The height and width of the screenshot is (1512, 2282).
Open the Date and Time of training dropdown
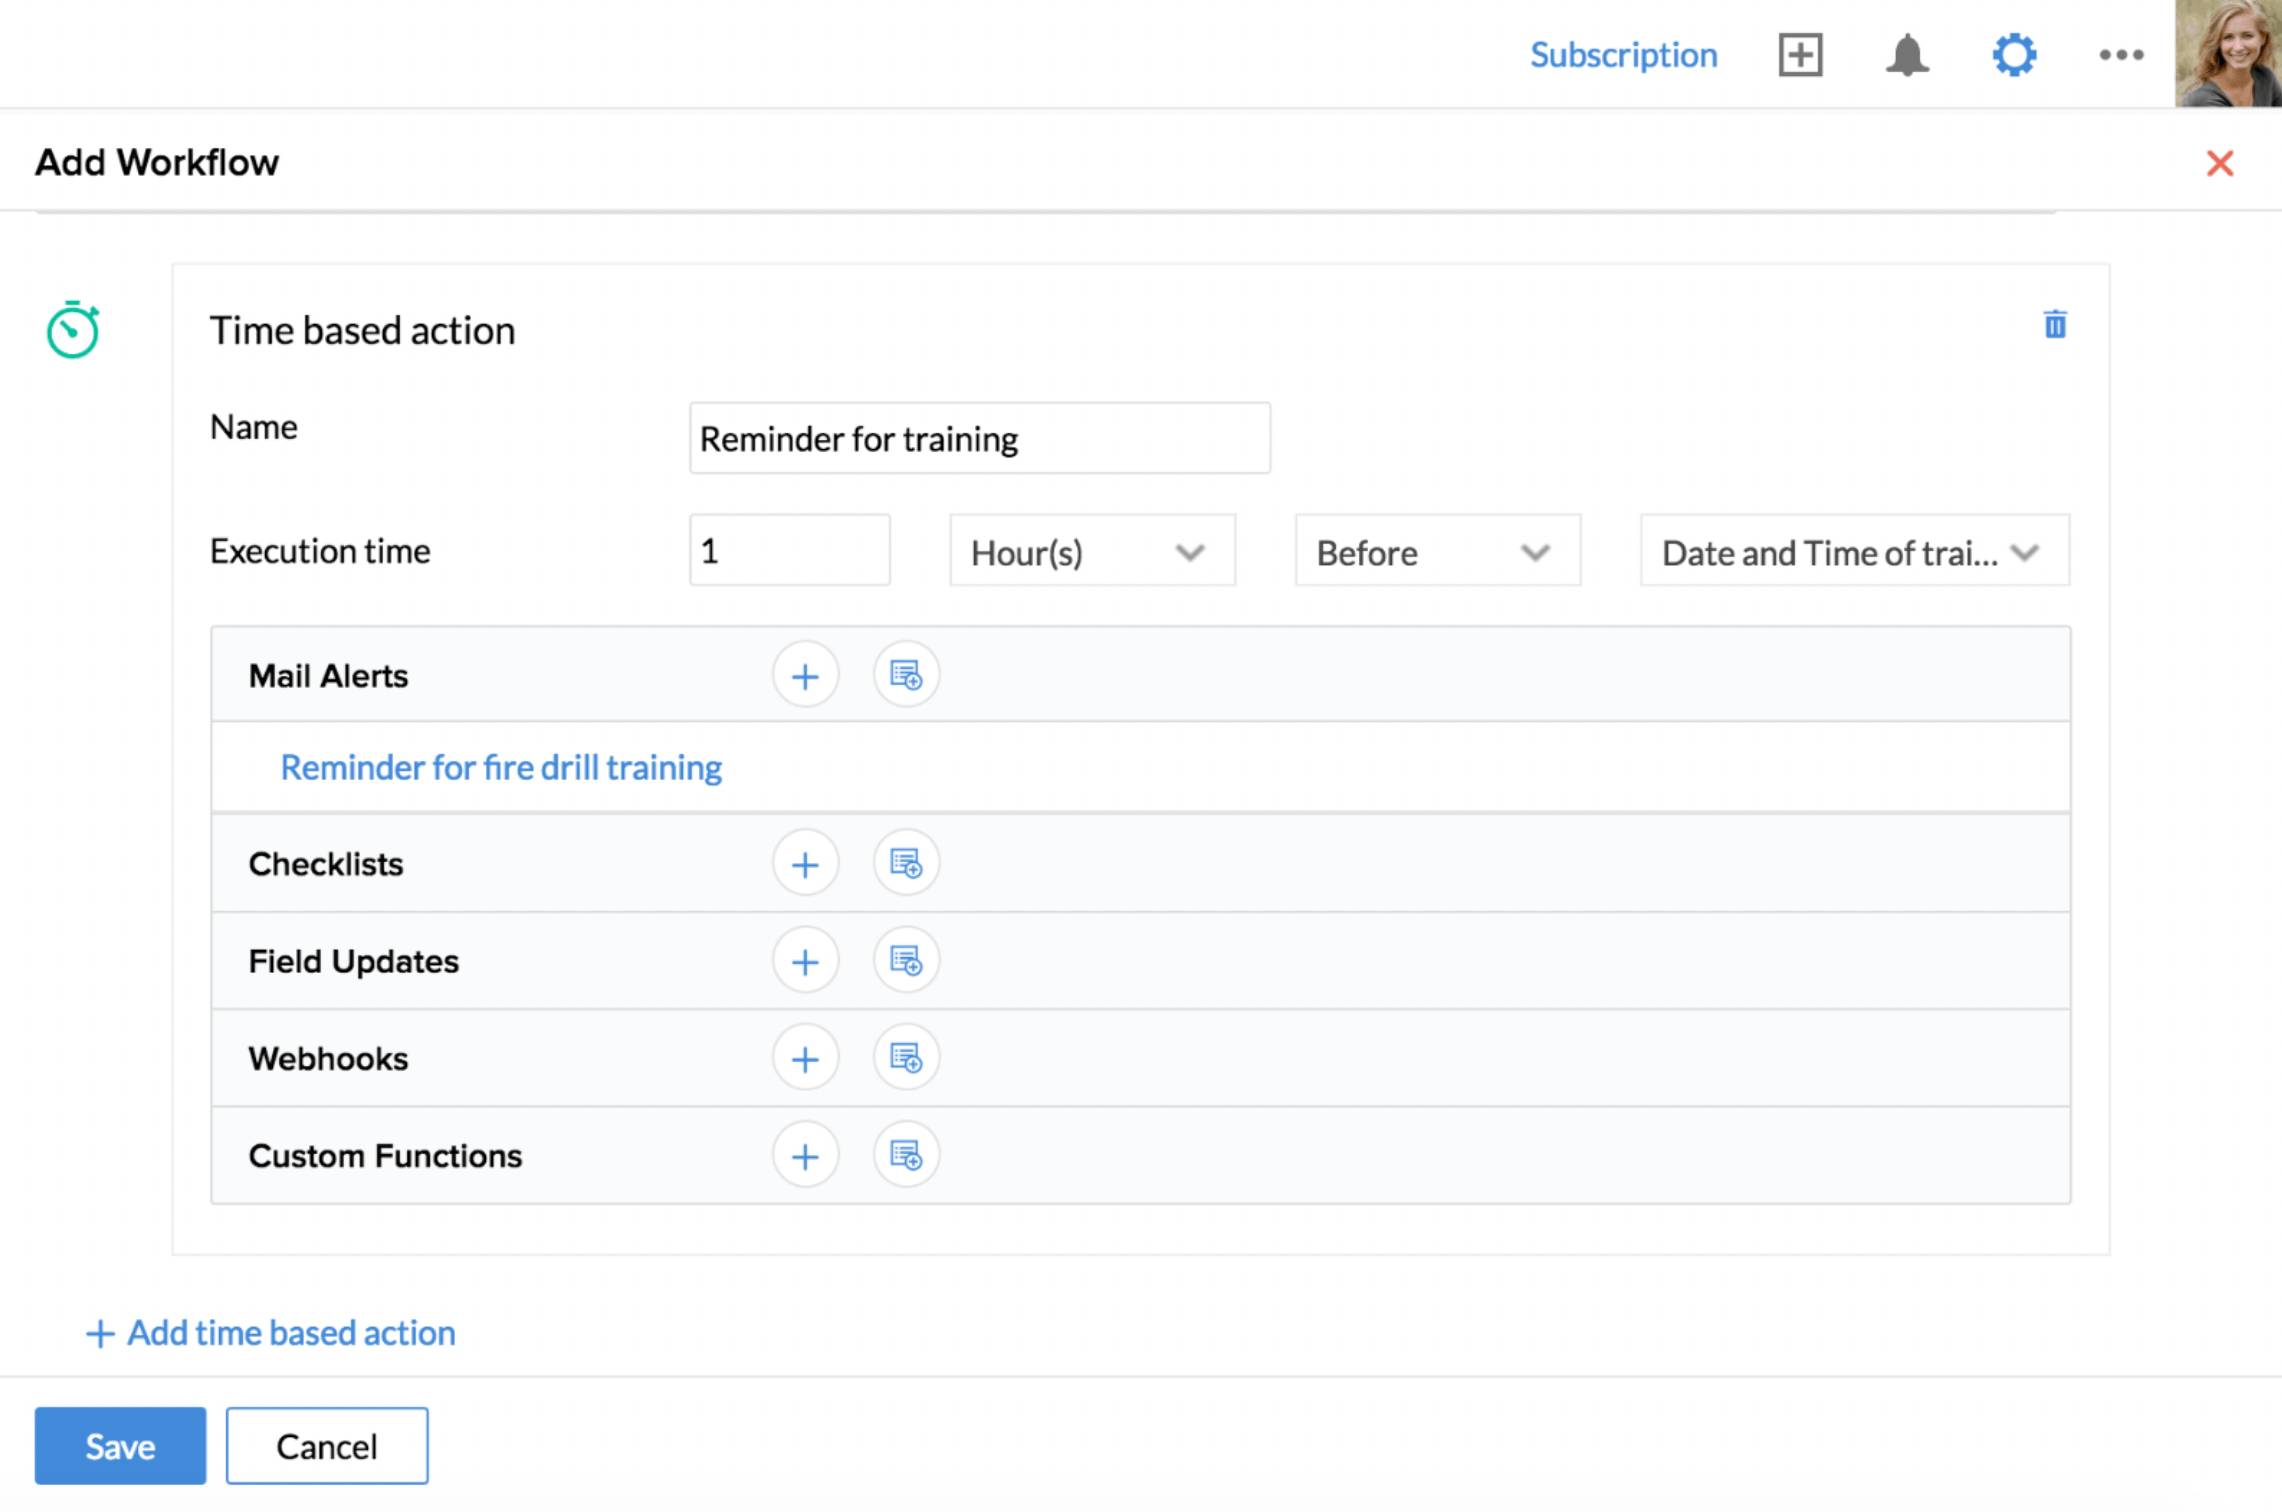[1855, 550]
